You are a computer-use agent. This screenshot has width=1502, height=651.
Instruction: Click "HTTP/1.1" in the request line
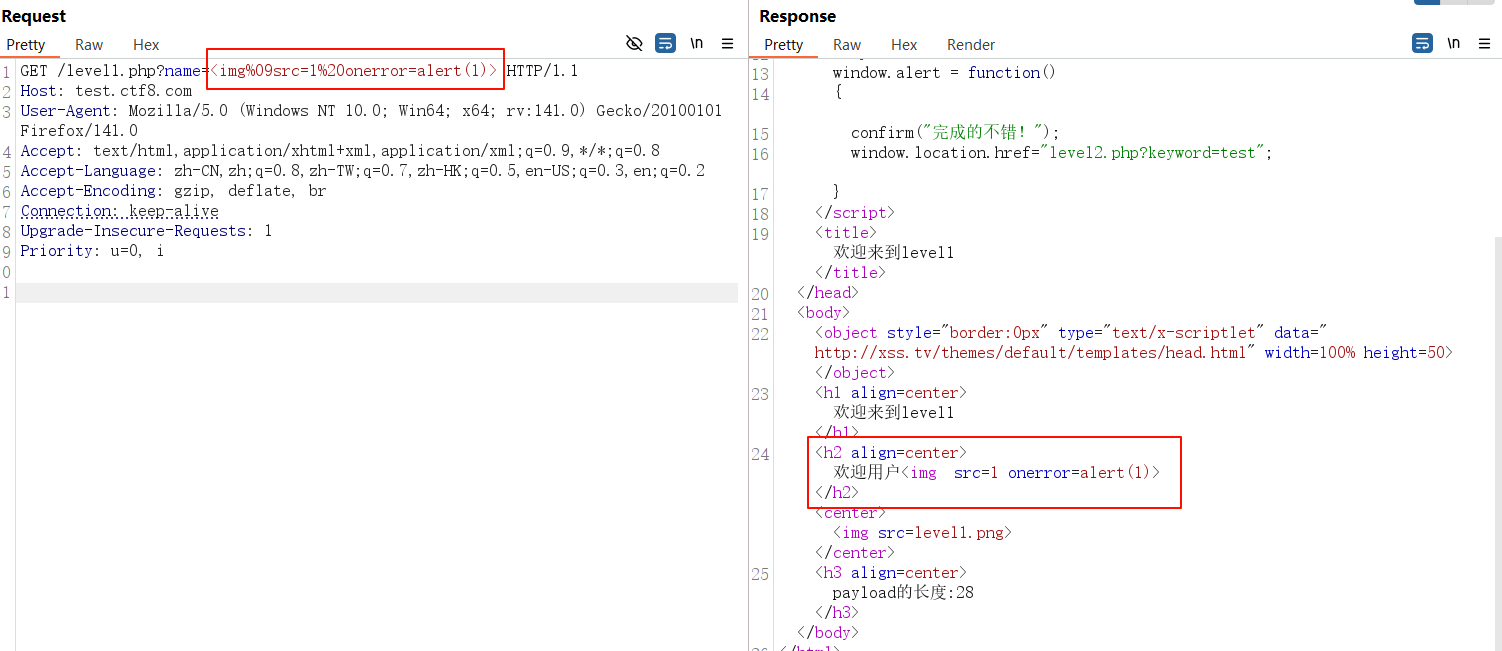pyautogui.click(x=542, y=71)
